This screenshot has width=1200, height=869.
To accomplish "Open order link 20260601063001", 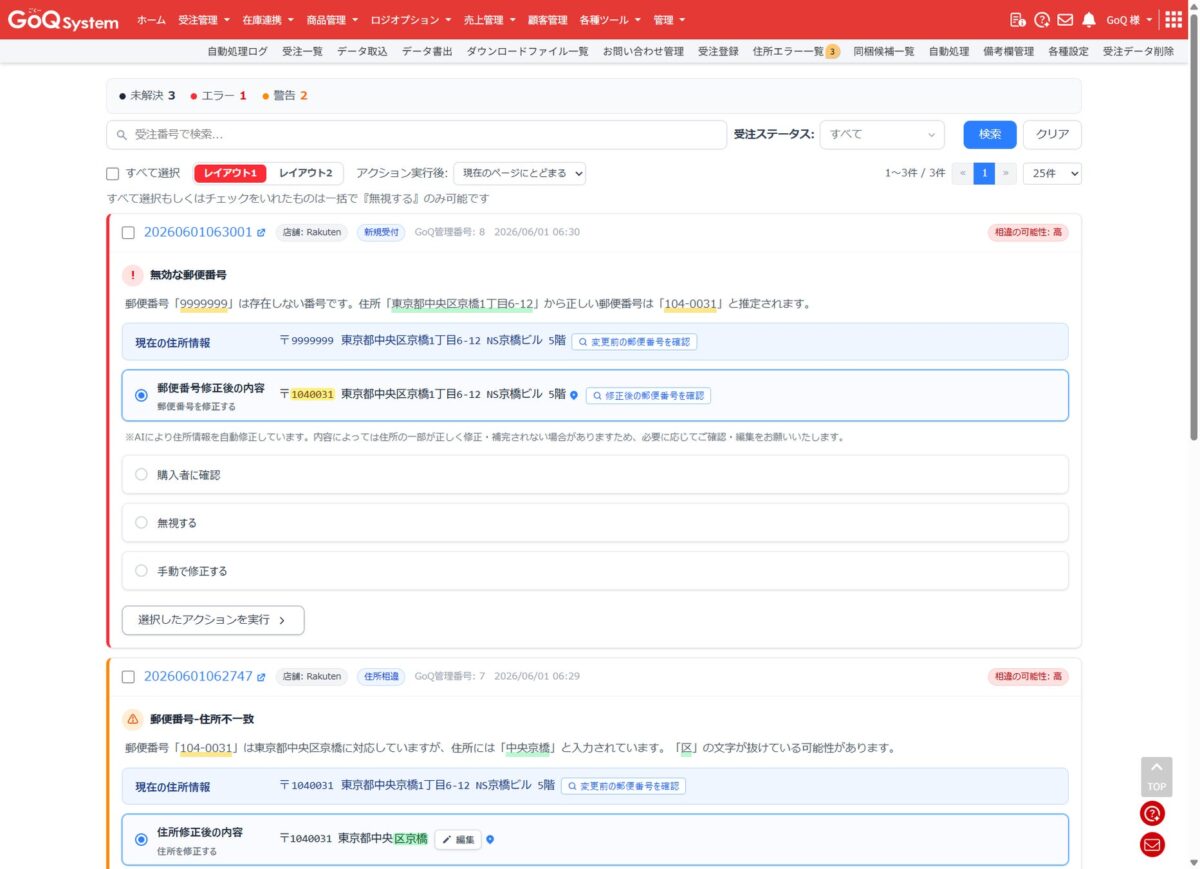I will pyautogui.click(x=198, y=232).
